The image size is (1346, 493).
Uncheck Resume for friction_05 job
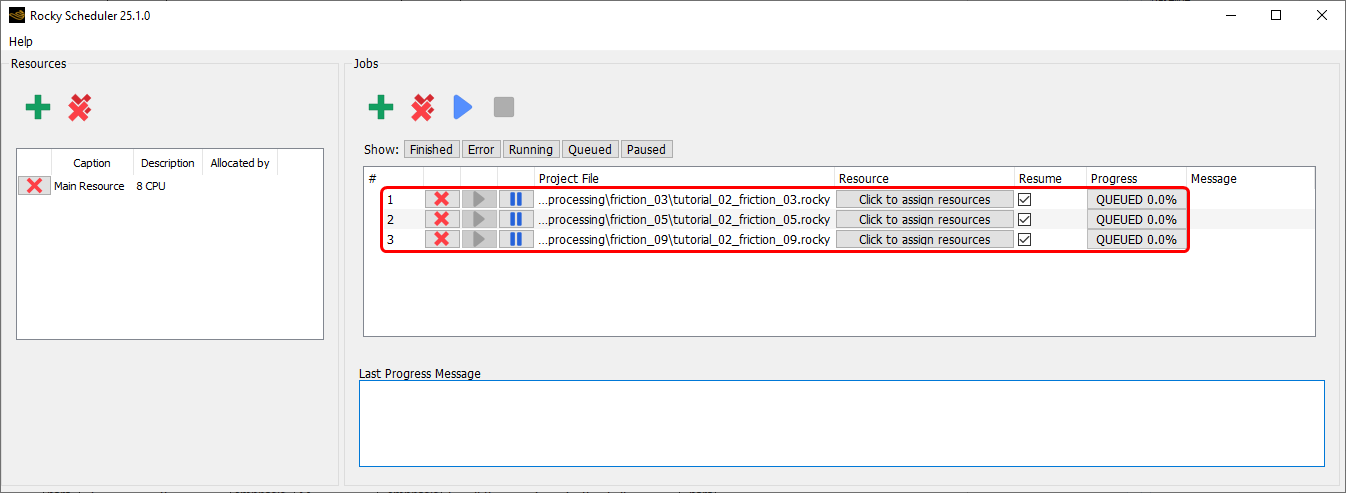(x=1024, y=219)
